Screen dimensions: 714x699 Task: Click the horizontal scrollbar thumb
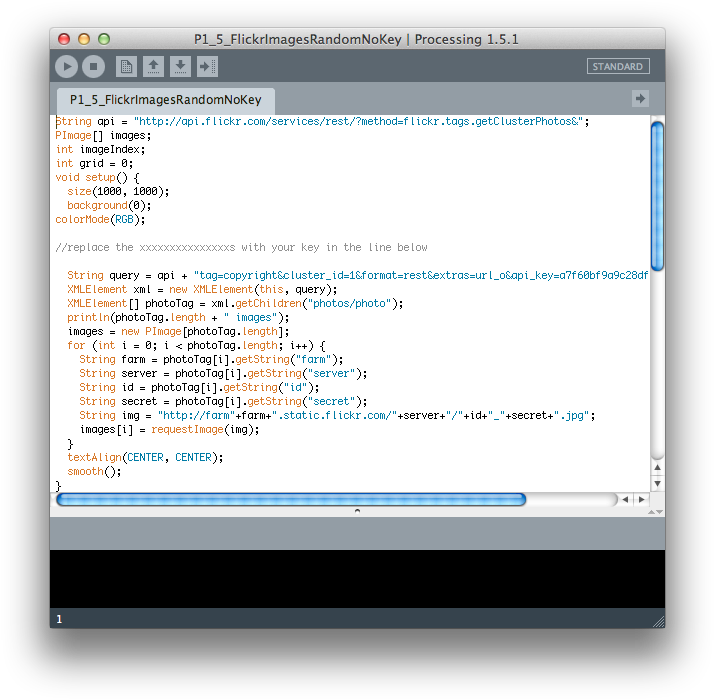[291, 500]
